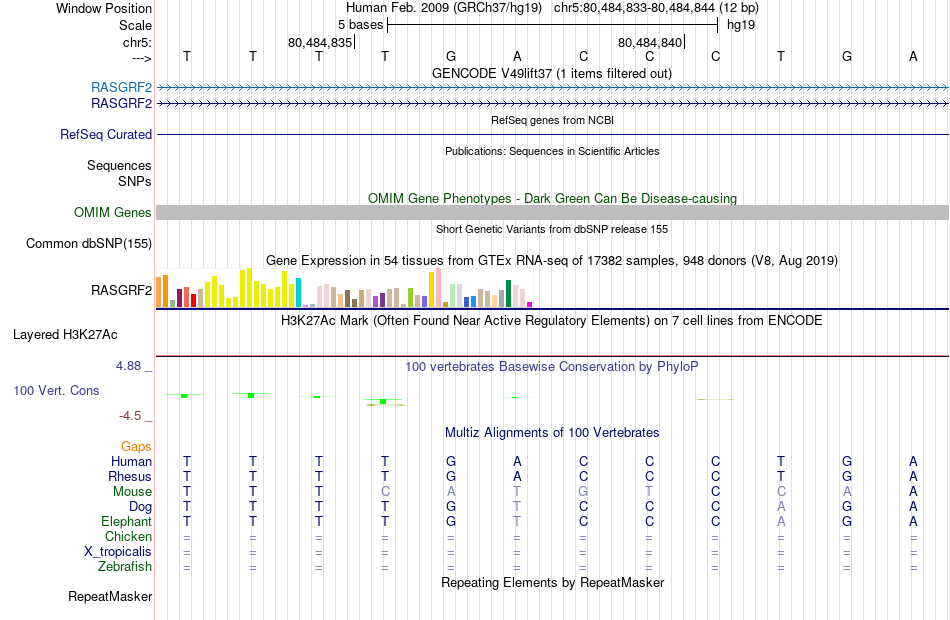Click the 100 Vert. Cons track label
950x620 pixels.
(x=56, y=391)
